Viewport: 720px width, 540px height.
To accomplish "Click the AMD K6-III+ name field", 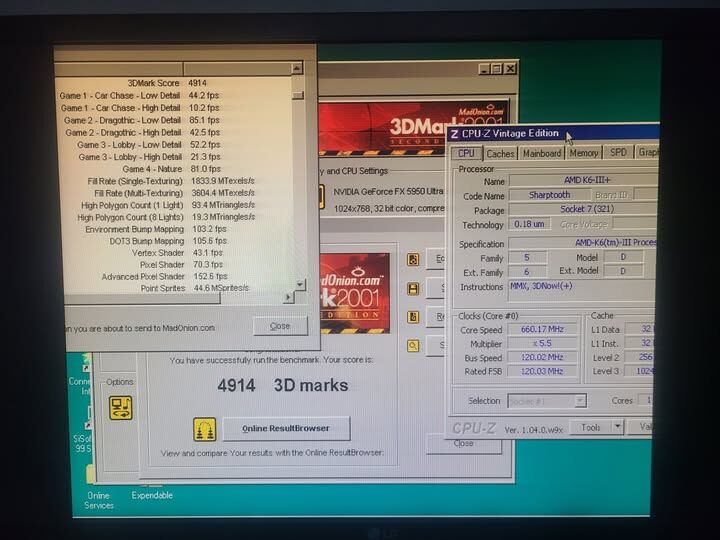I will [x=583, y=180].
